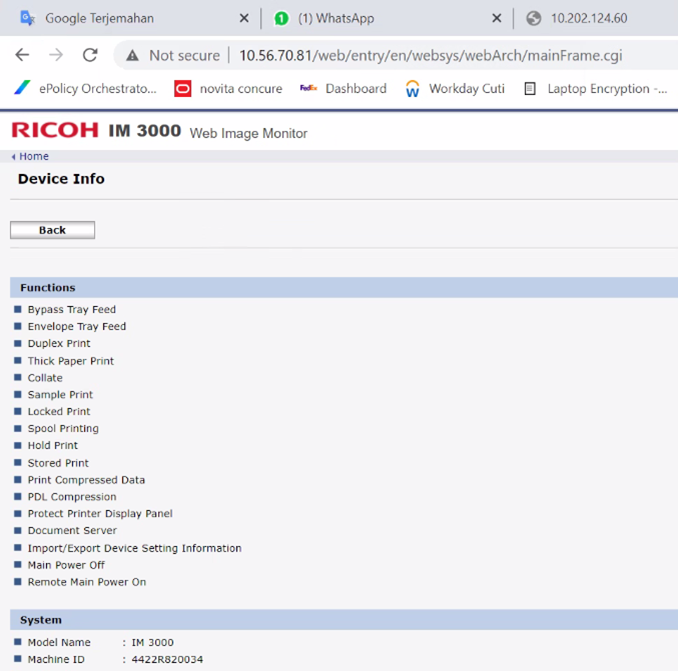678x671 pixels.
Task: Click the Google Terjemahan tab favicon
Action: [x=28, y=18]
